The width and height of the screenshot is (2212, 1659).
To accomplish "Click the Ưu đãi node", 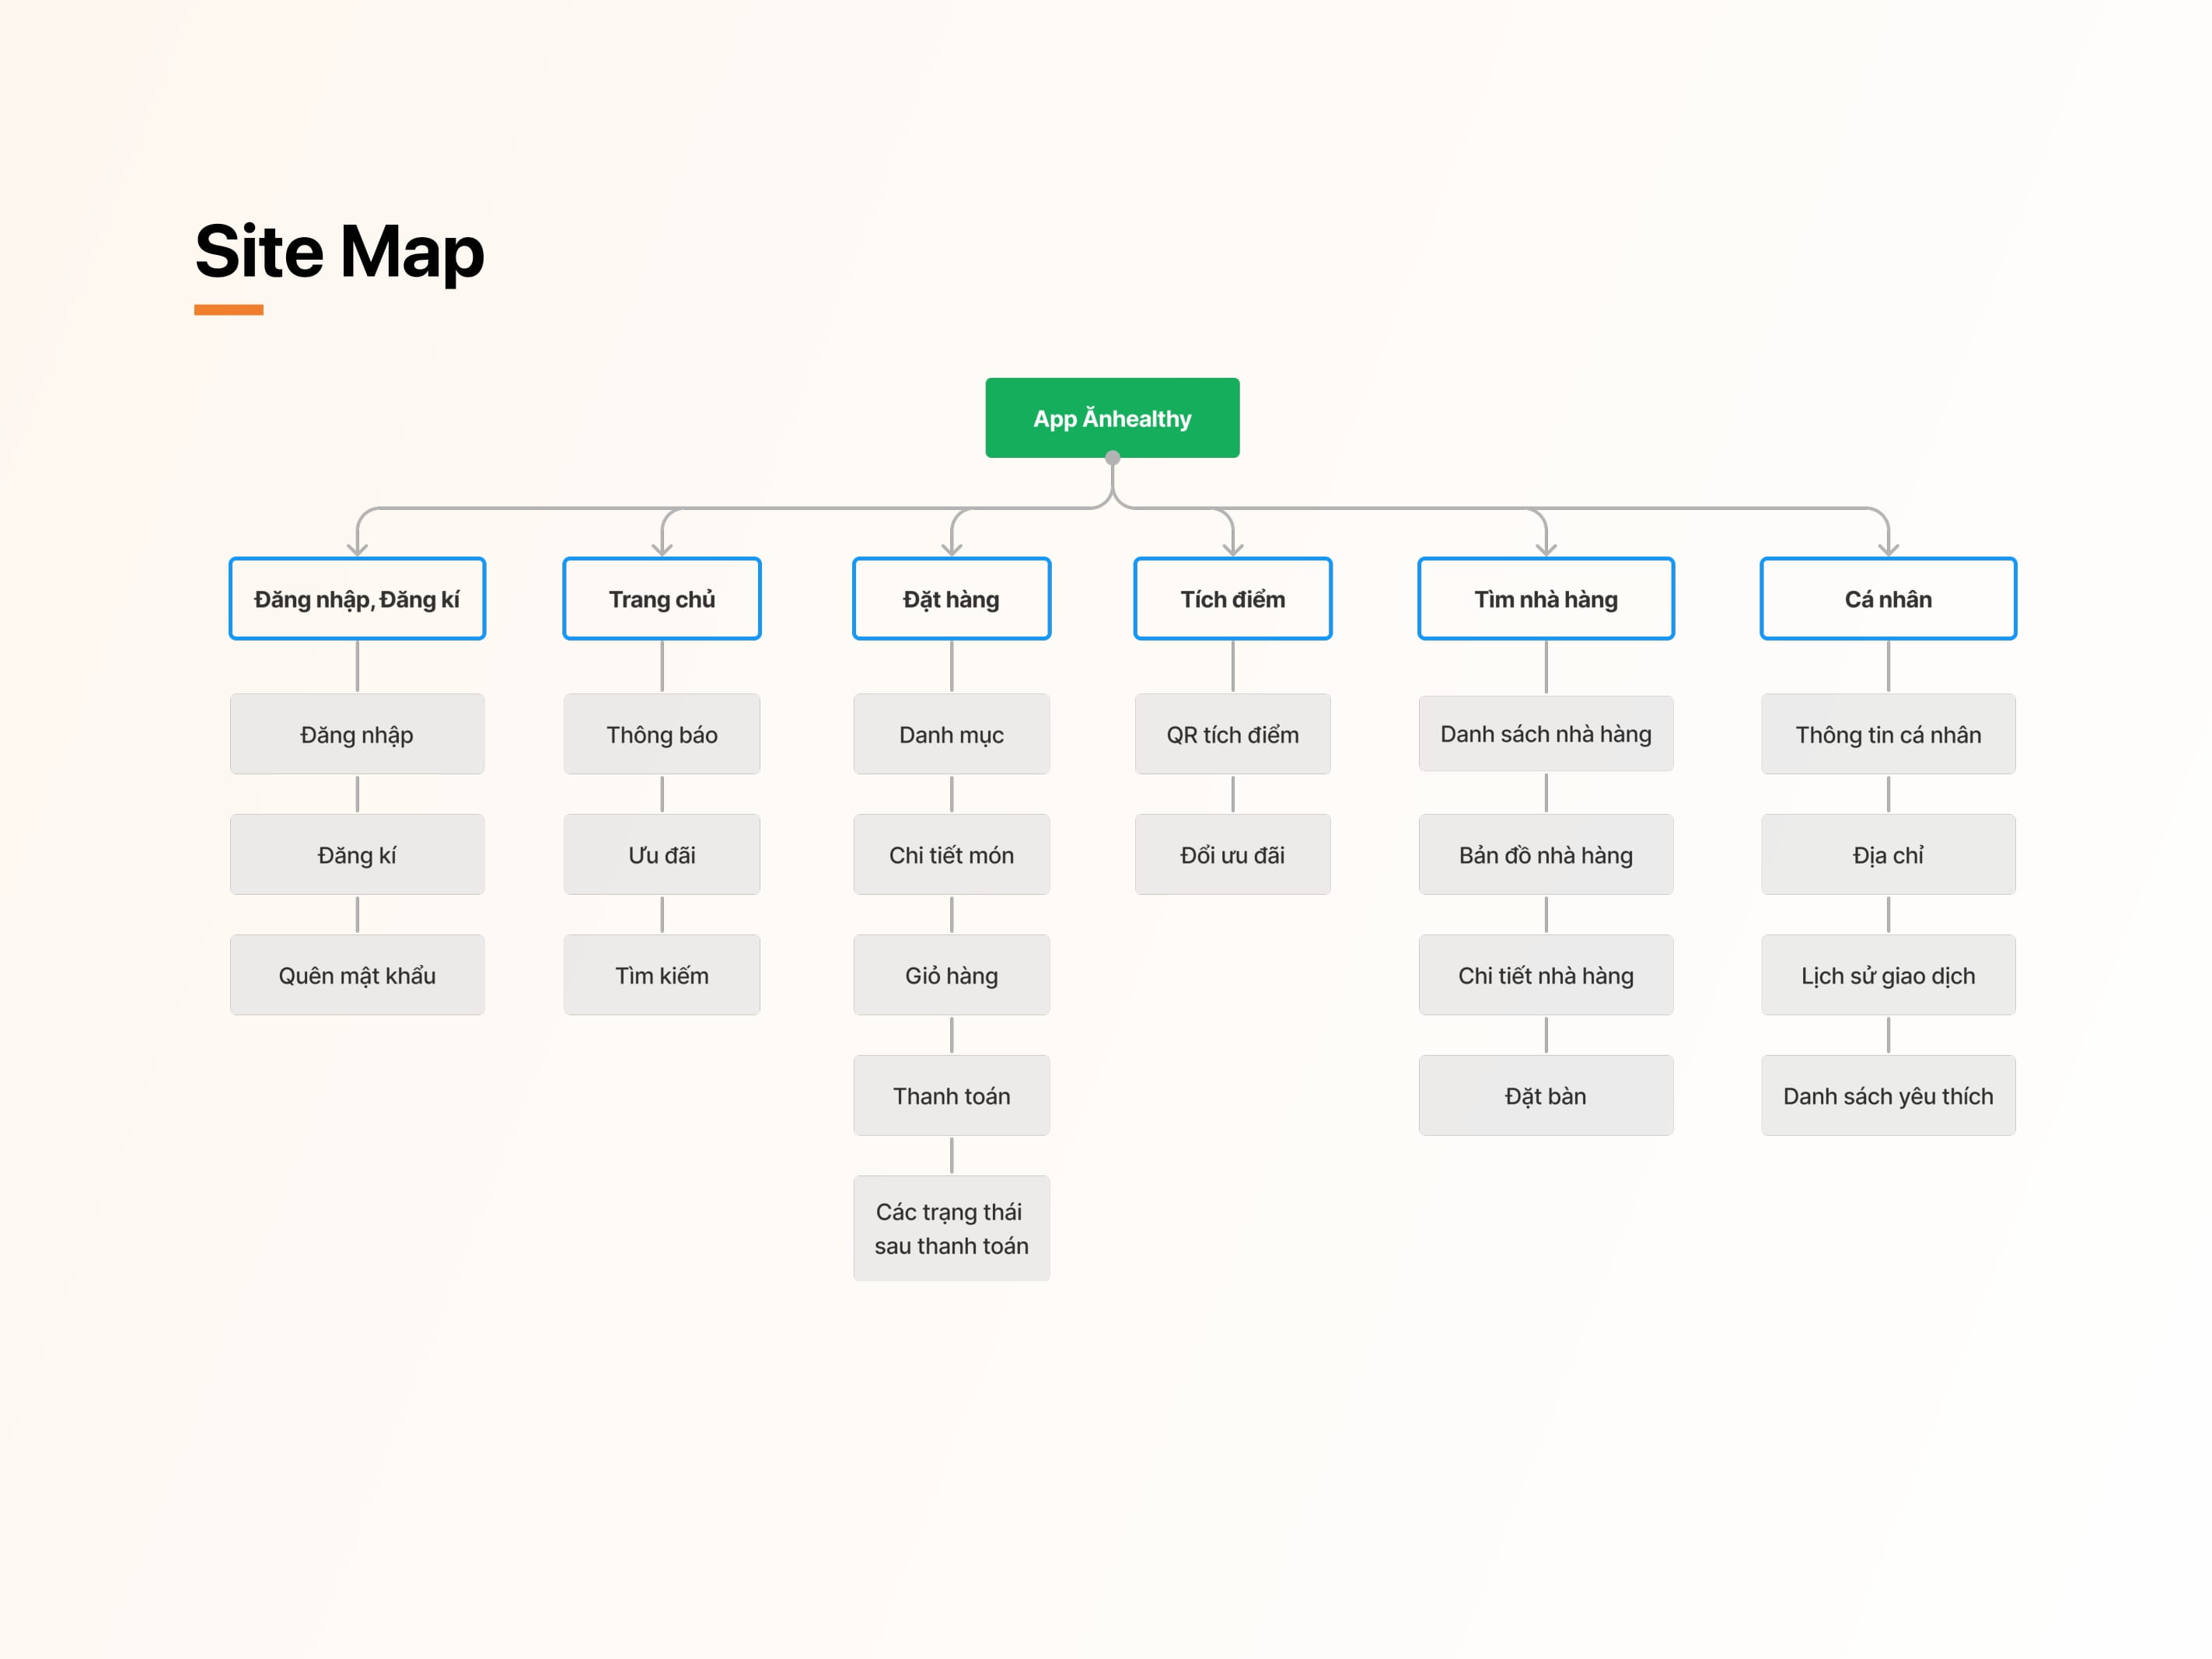I will pos(662,854).
